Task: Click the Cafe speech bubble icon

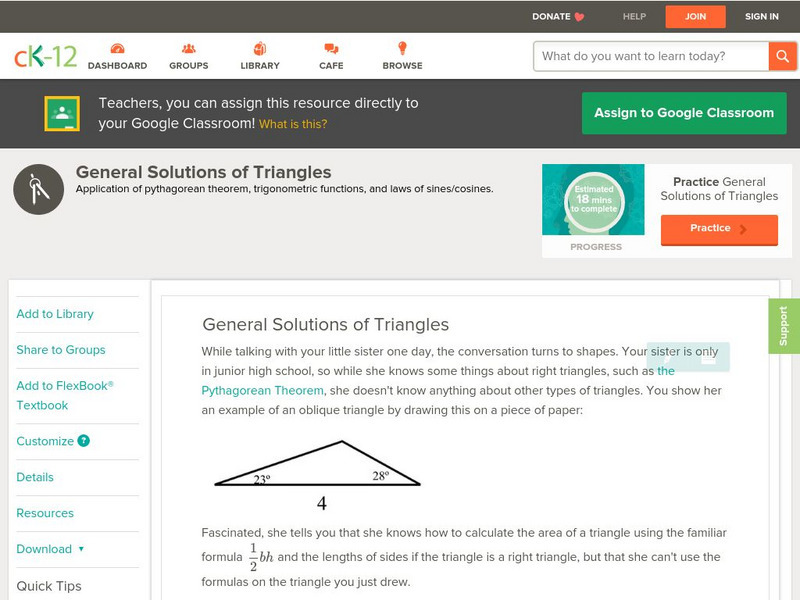Action: coord(330,47)
